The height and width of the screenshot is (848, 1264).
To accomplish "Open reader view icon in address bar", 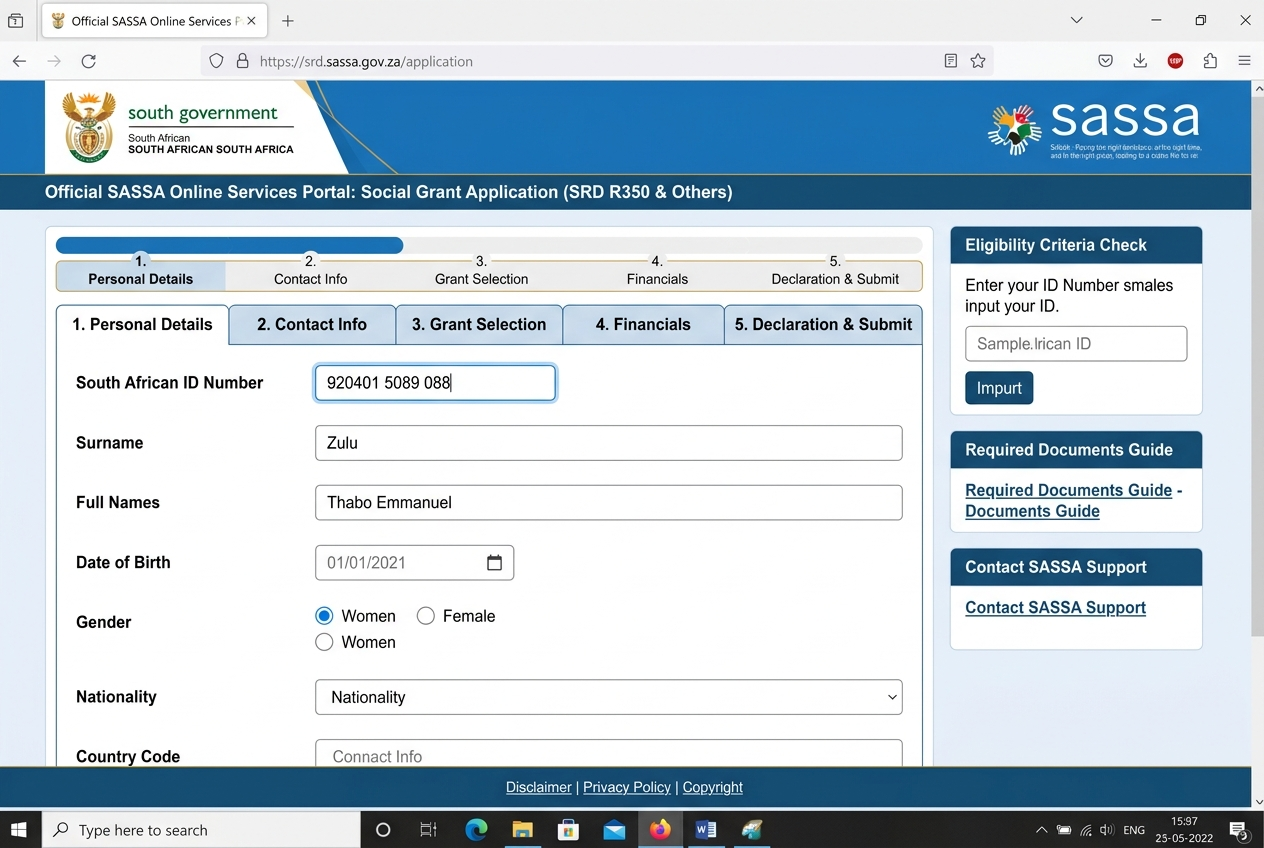I will pos(950,61).
